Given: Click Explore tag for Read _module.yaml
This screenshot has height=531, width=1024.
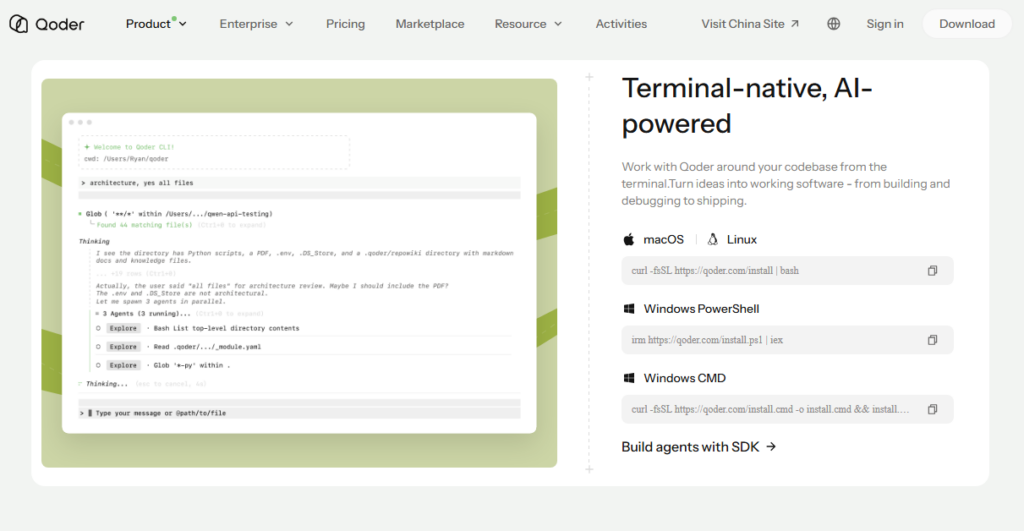Looking at the screenshot, I should point(123,347).
